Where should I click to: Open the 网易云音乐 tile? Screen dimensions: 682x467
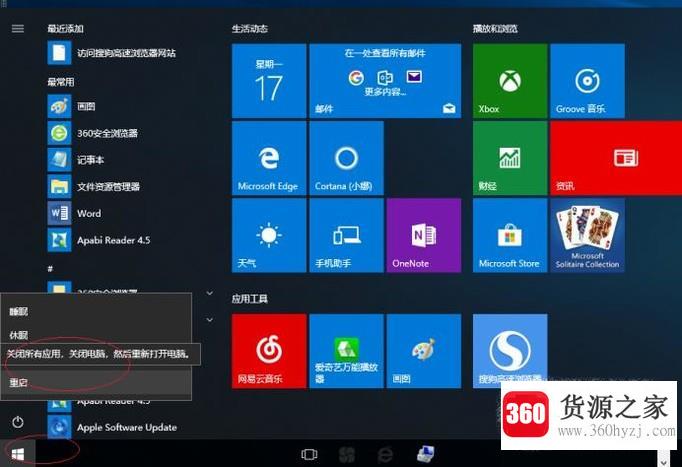(269, 351)
